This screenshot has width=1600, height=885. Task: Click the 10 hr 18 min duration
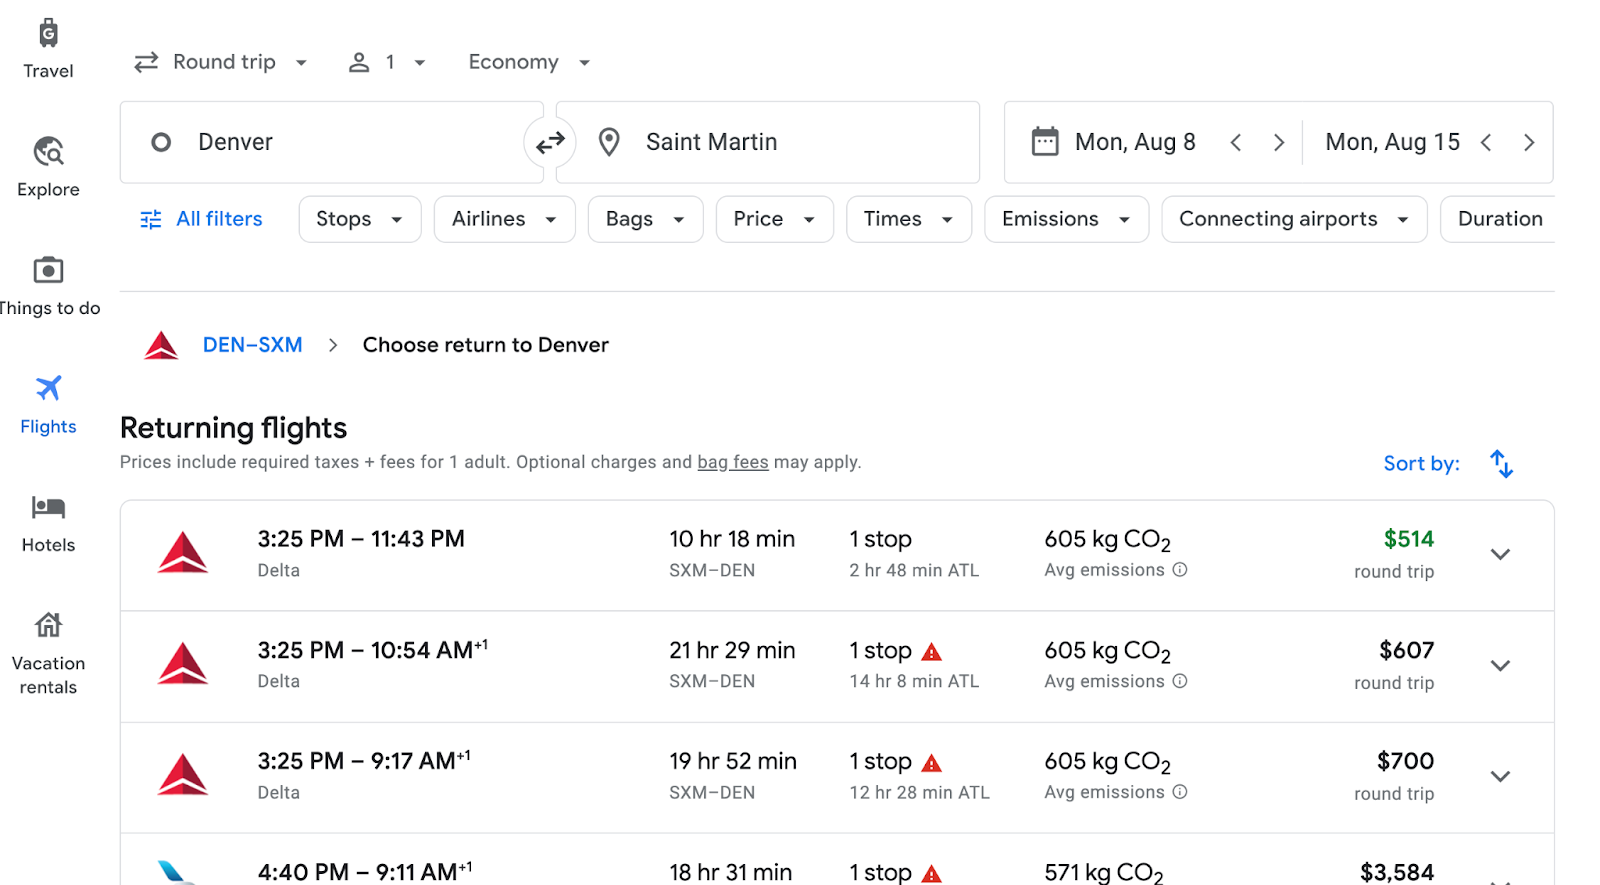732,539
